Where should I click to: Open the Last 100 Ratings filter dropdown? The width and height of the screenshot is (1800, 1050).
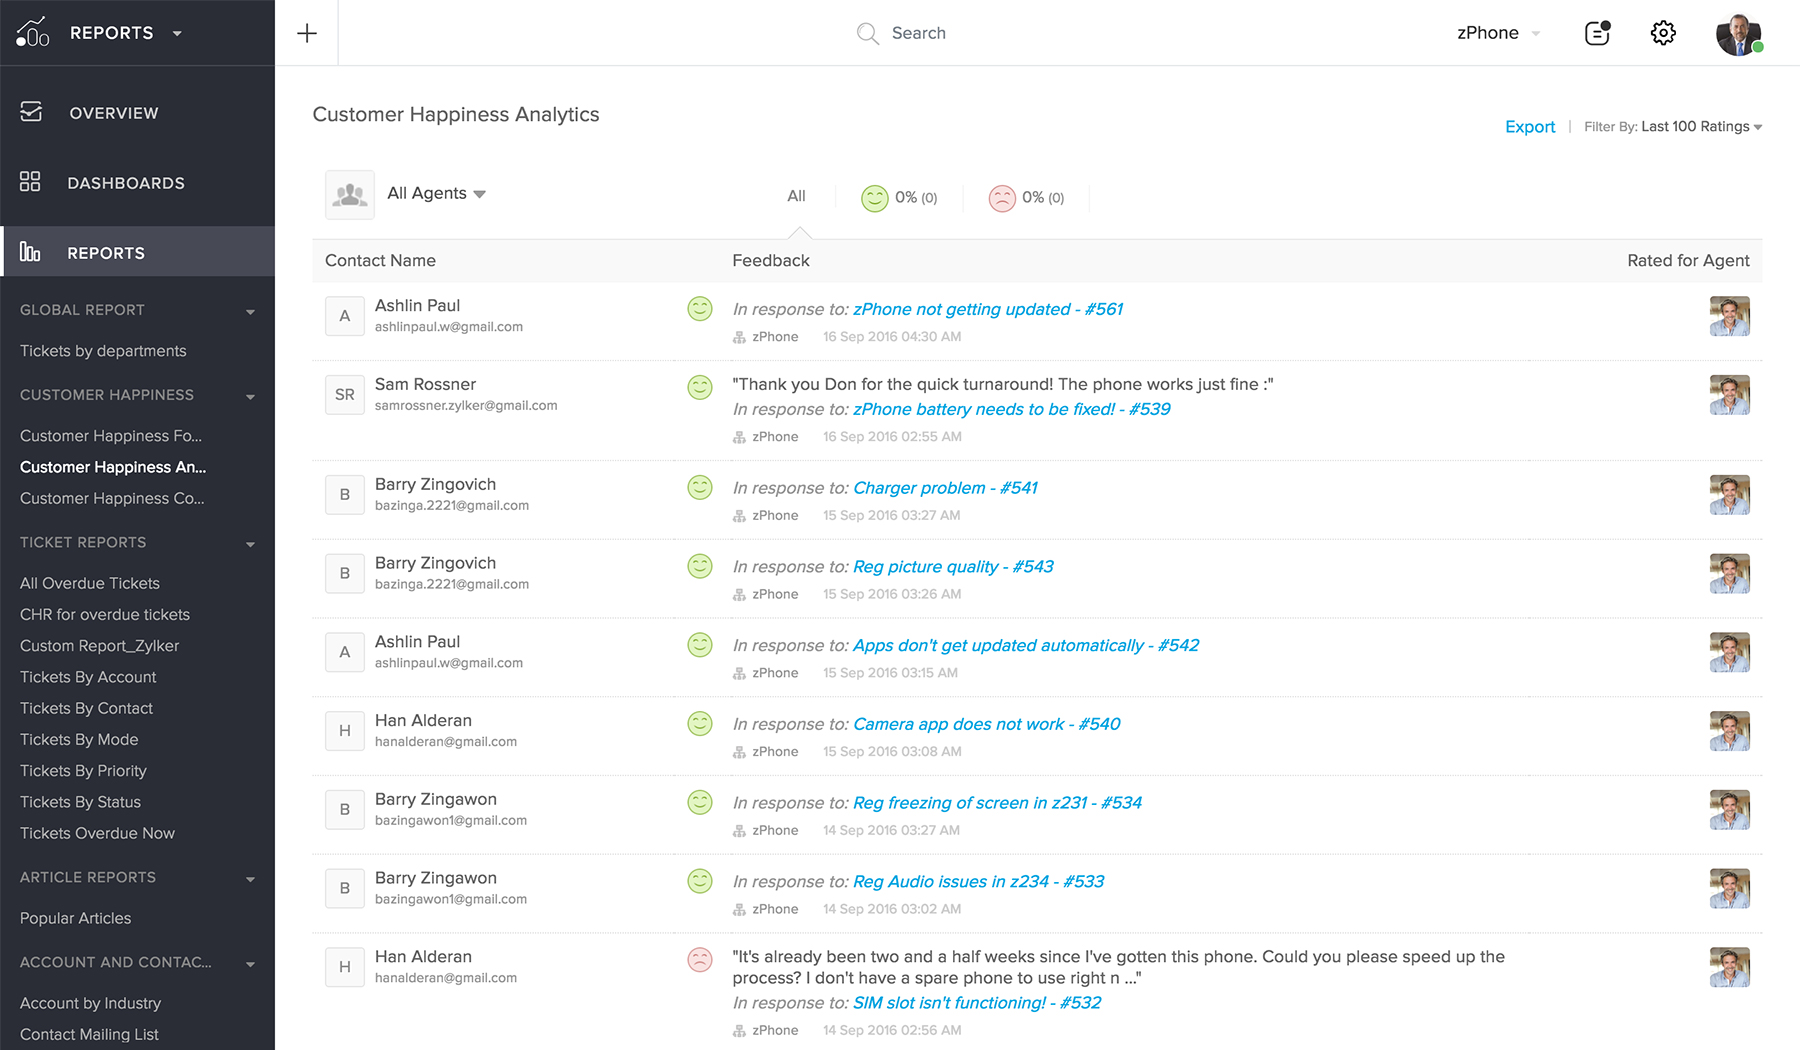(1701, 127)
